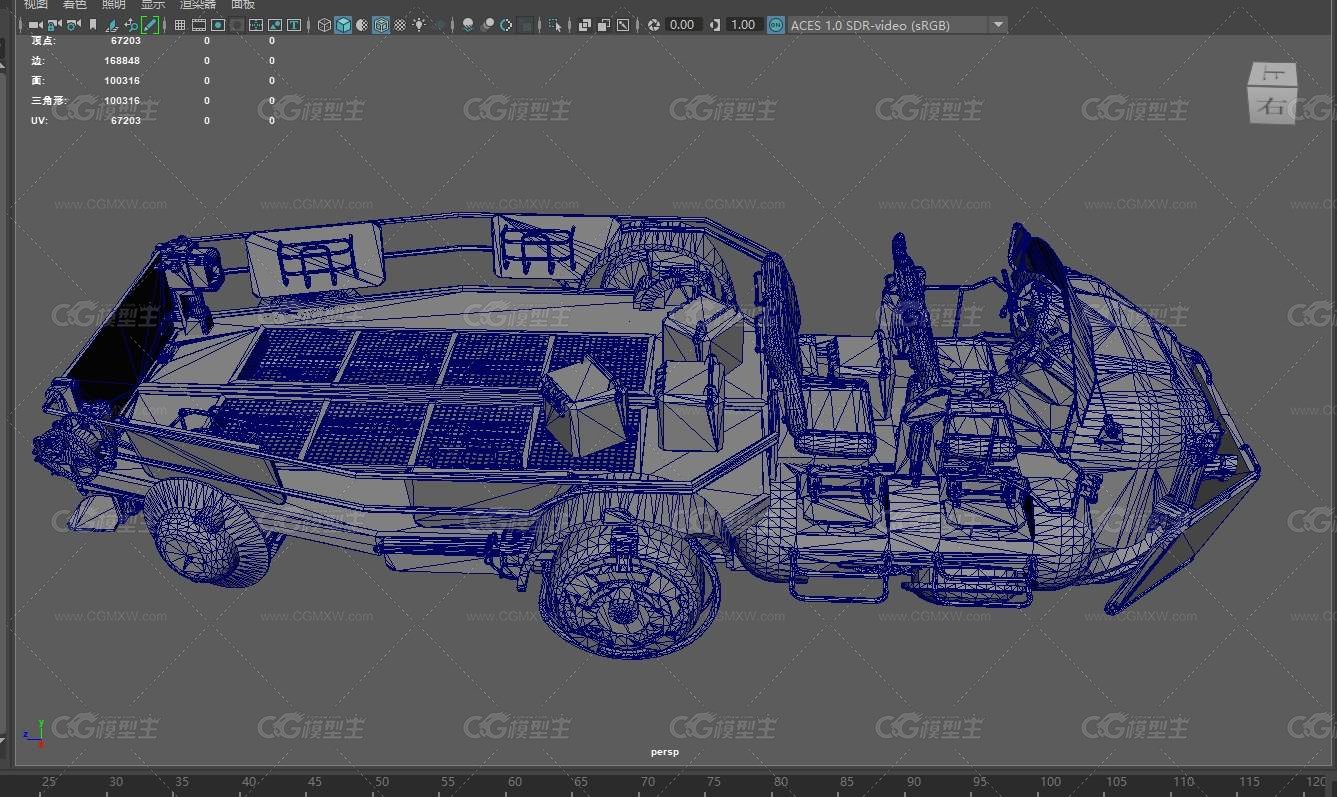
Task: Open the 照明 (Lighting) panel menu
Action: point(114,4)
